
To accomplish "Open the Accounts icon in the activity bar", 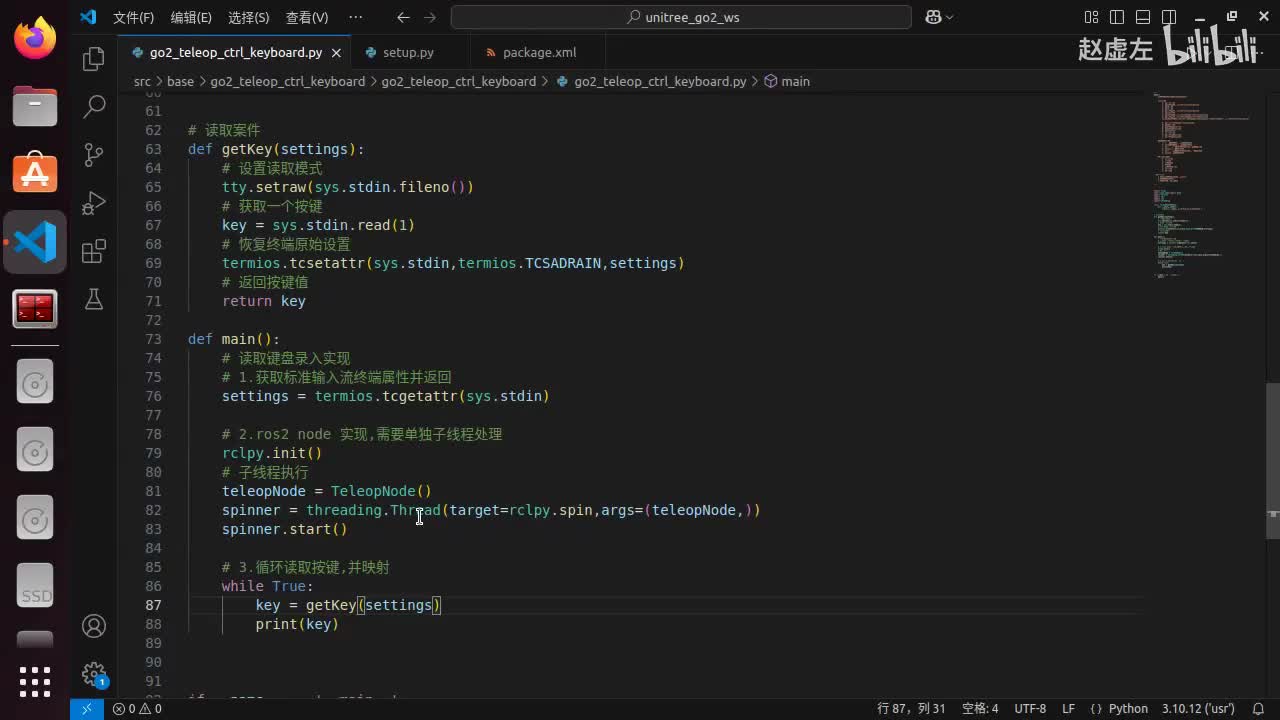I will 94,626.
